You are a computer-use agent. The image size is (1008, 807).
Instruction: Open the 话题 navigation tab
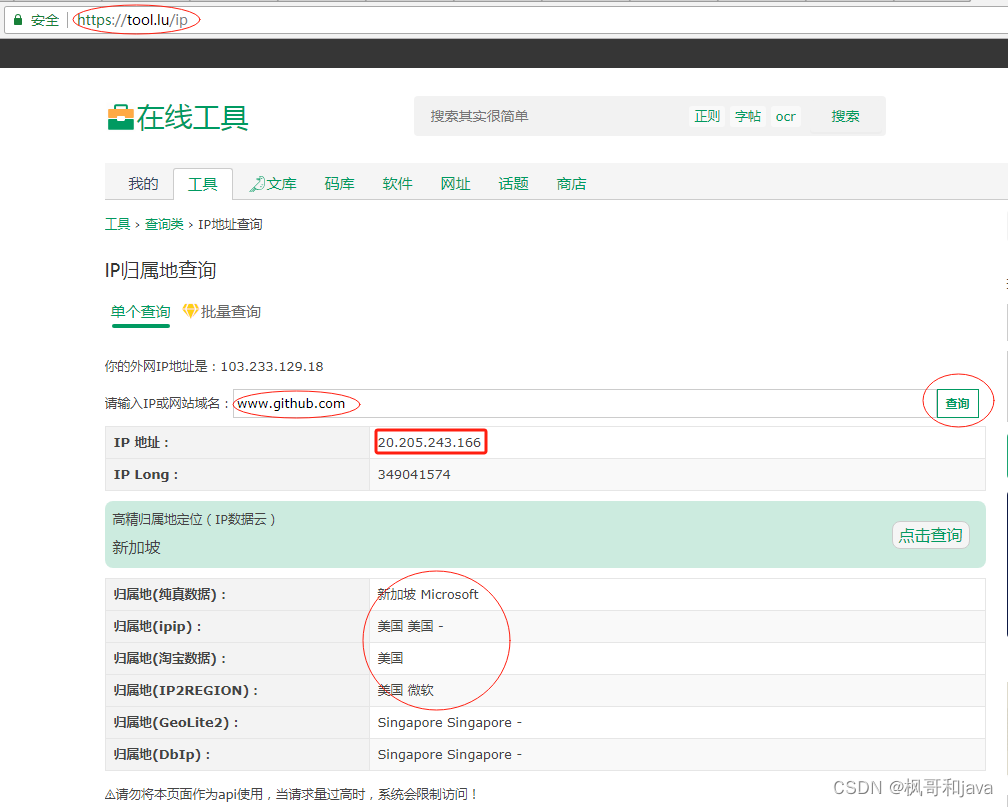coord(513,184)
